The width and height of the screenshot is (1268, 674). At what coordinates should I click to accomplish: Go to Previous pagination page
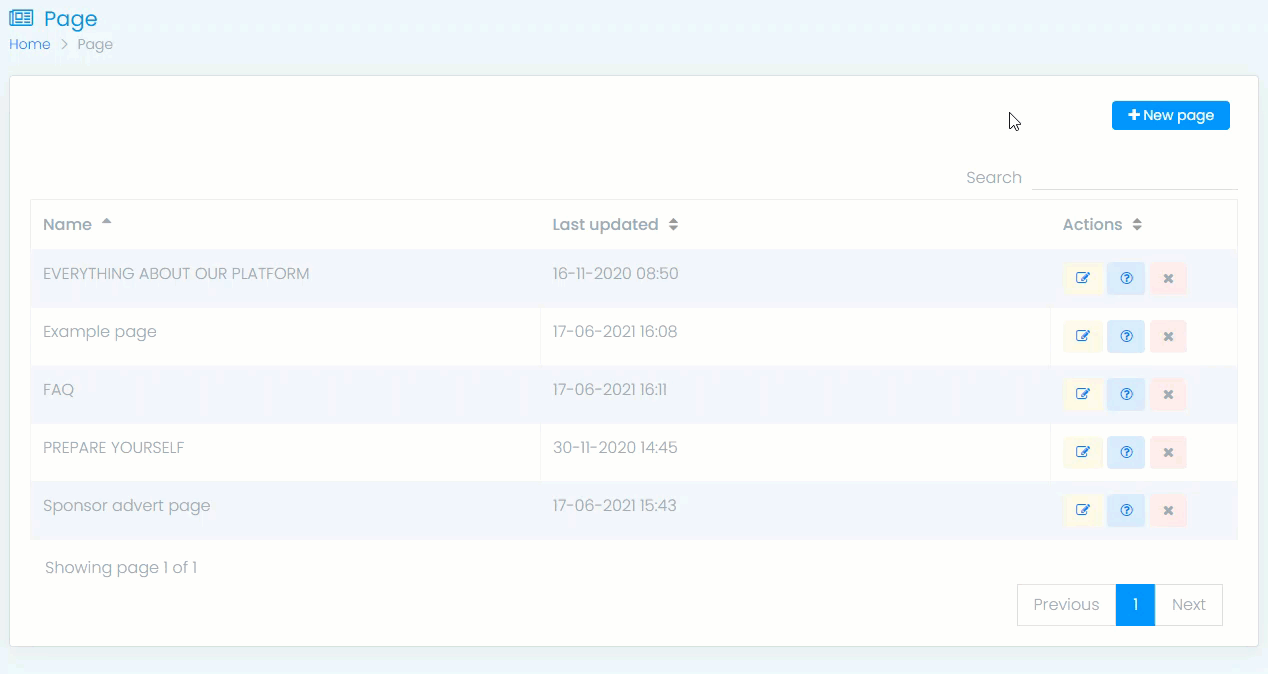click(1066, 605)
